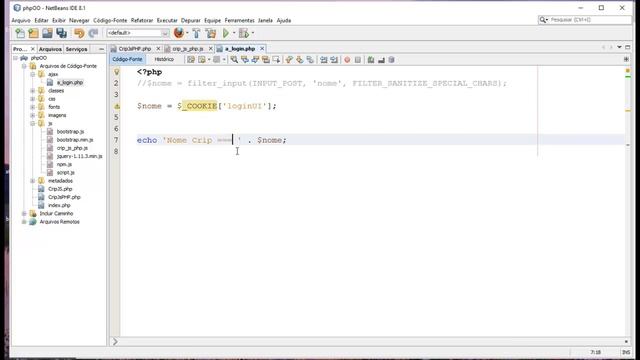
Task: Click the New Project toolbar icon
Action: pos(33,33)
